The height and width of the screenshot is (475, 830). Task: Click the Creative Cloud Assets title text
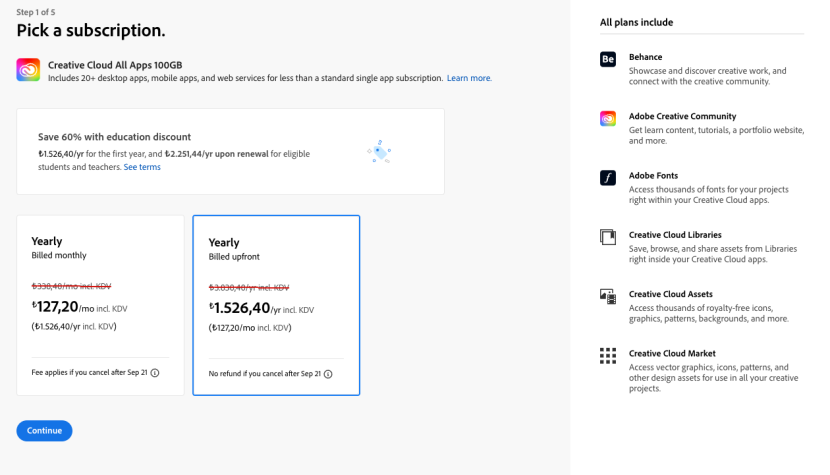click(671, 294)
